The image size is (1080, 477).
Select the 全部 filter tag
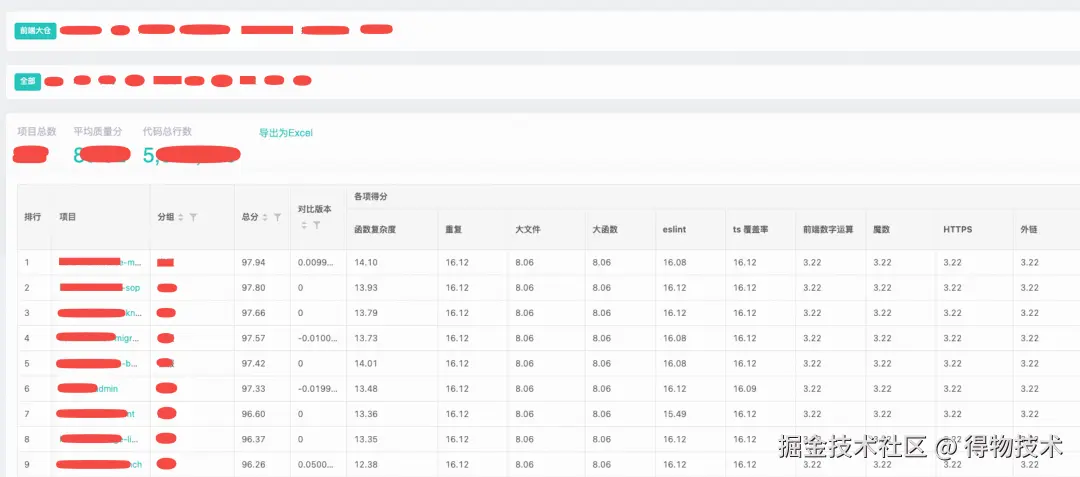point(28,81)
